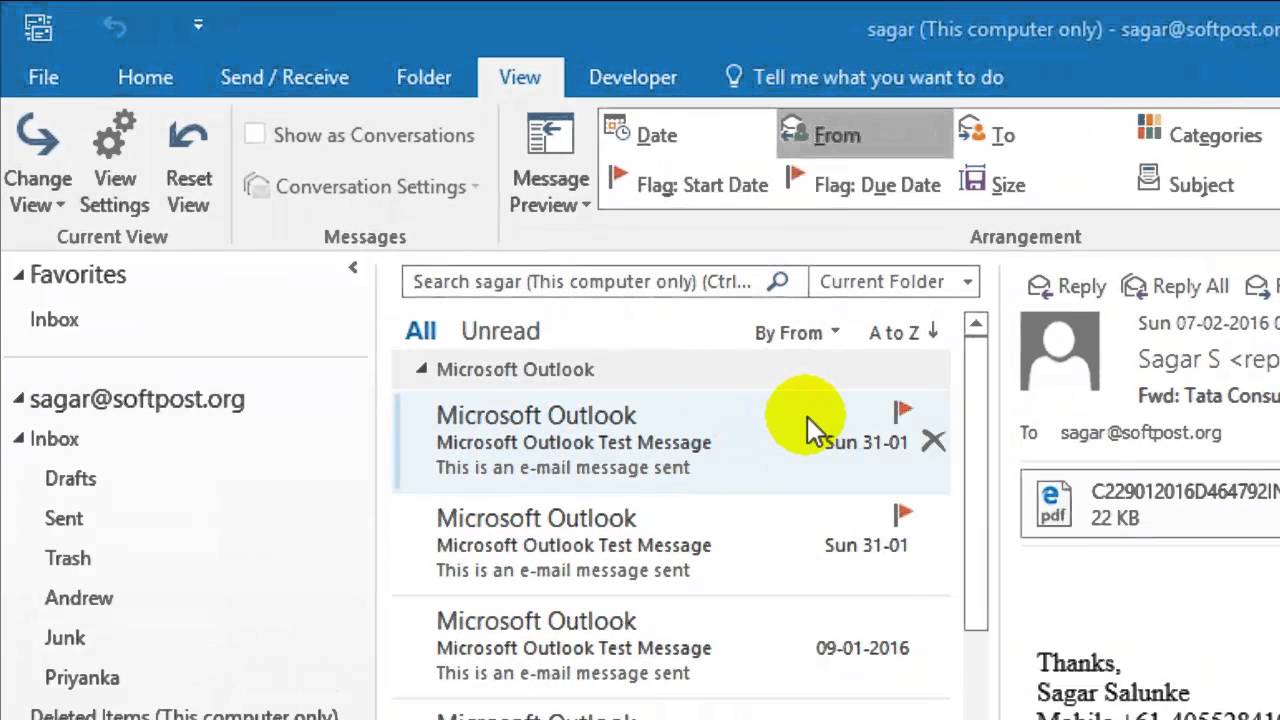Viewport: 1280px width, 720px height.
Task: Click the Send/Receive All Folders quick access icon
Action: coord(38,27)
